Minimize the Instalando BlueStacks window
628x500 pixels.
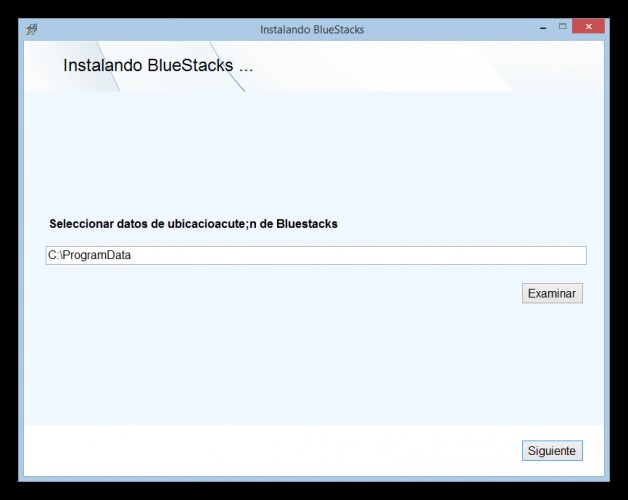point(543,27)
